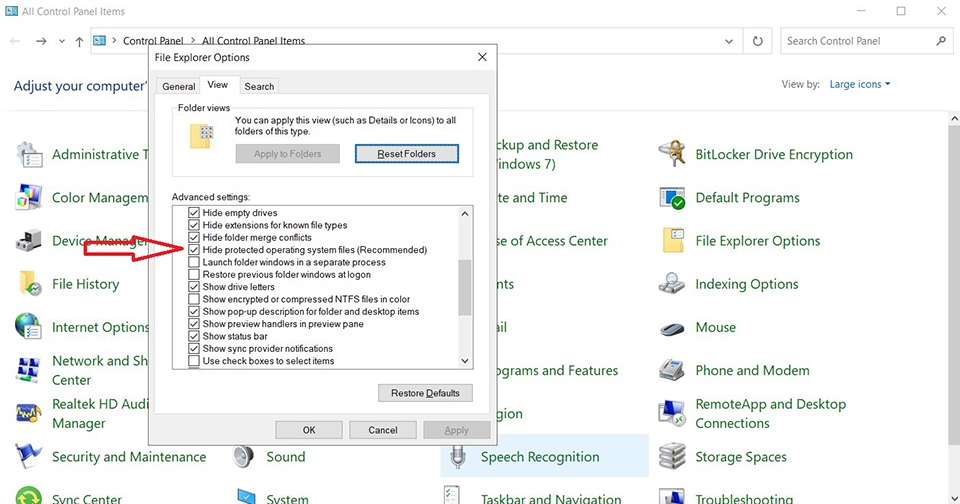The width and height of the screenshot is (960, 504).
Task: Click the Restore Defaults button
Action: 425,393
